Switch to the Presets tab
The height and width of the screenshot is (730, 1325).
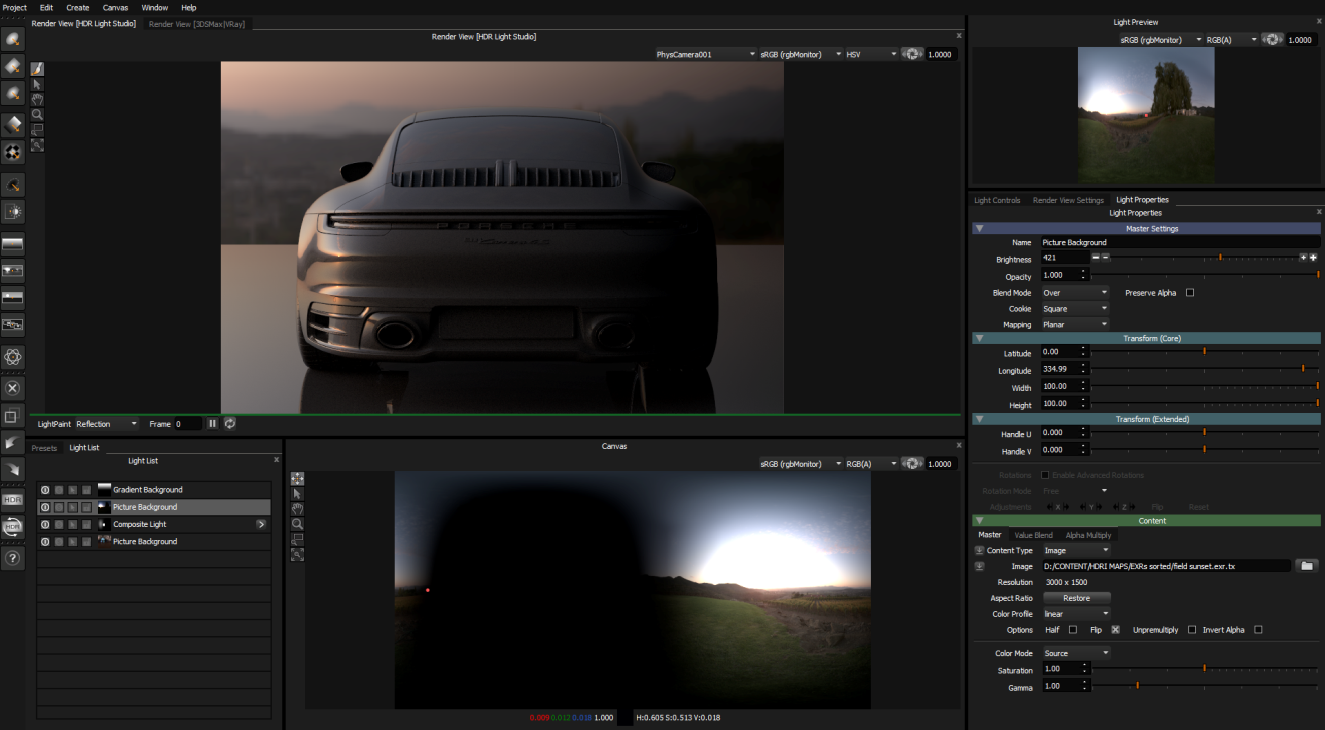click(x=44, y=448)
